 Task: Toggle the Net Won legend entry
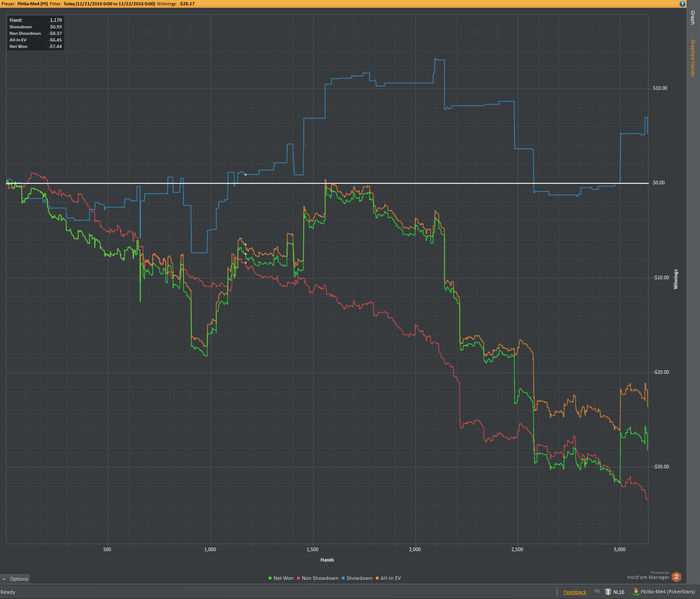point(281,578)
